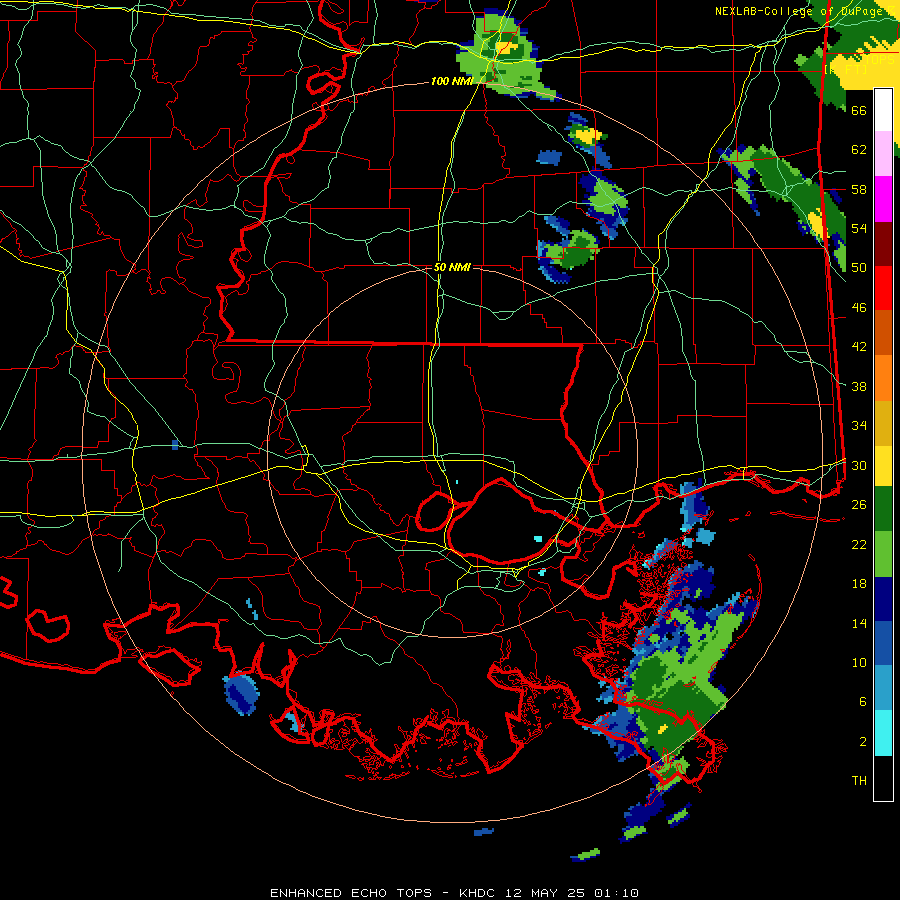Click the "100 NMI" range ring label
This screenshot has width=900, height=900.
point(451,81)
